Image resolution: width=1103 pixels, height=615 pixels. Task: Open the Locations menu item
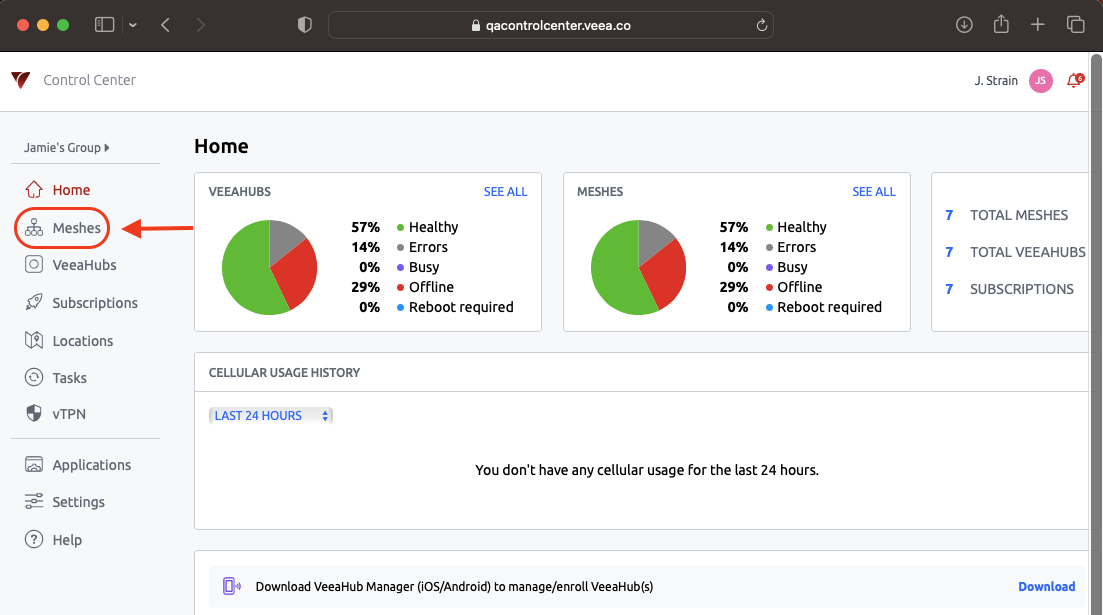82,341
